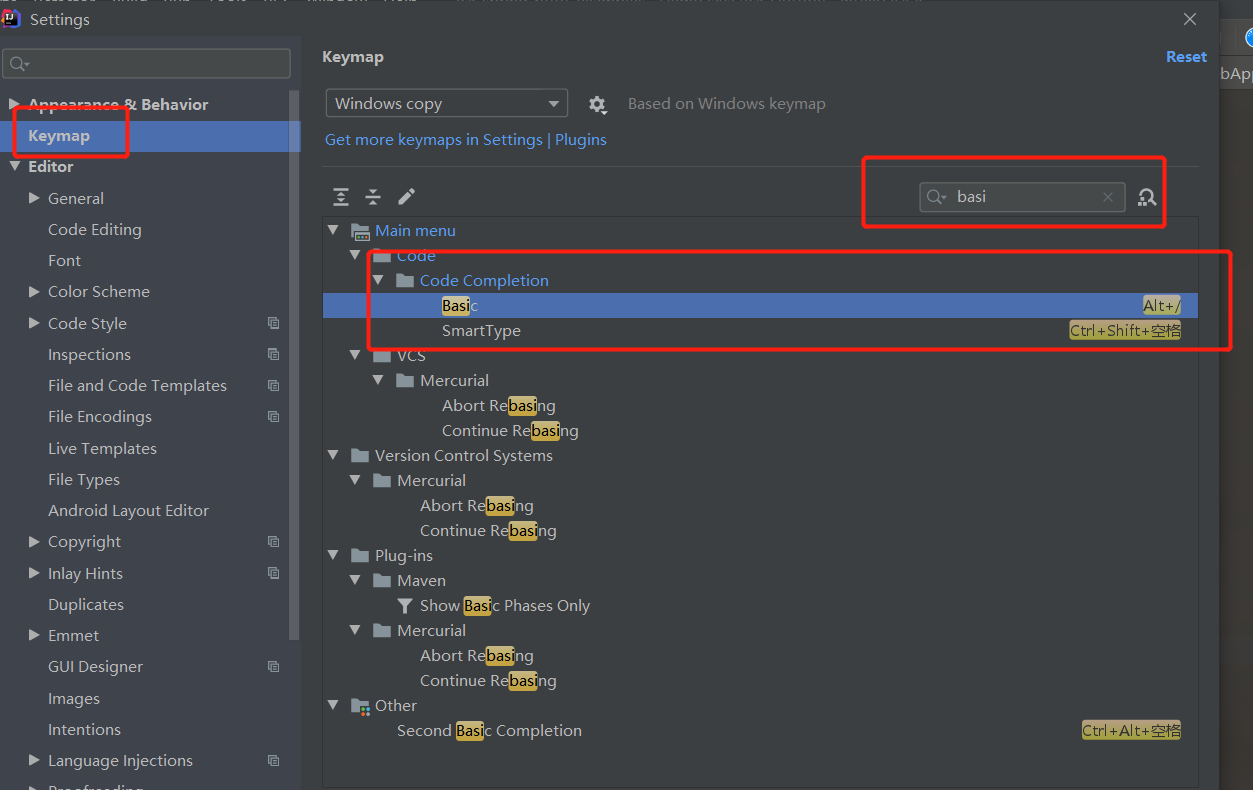
Task: Click the Other group icon
Action: pos(361,706)
